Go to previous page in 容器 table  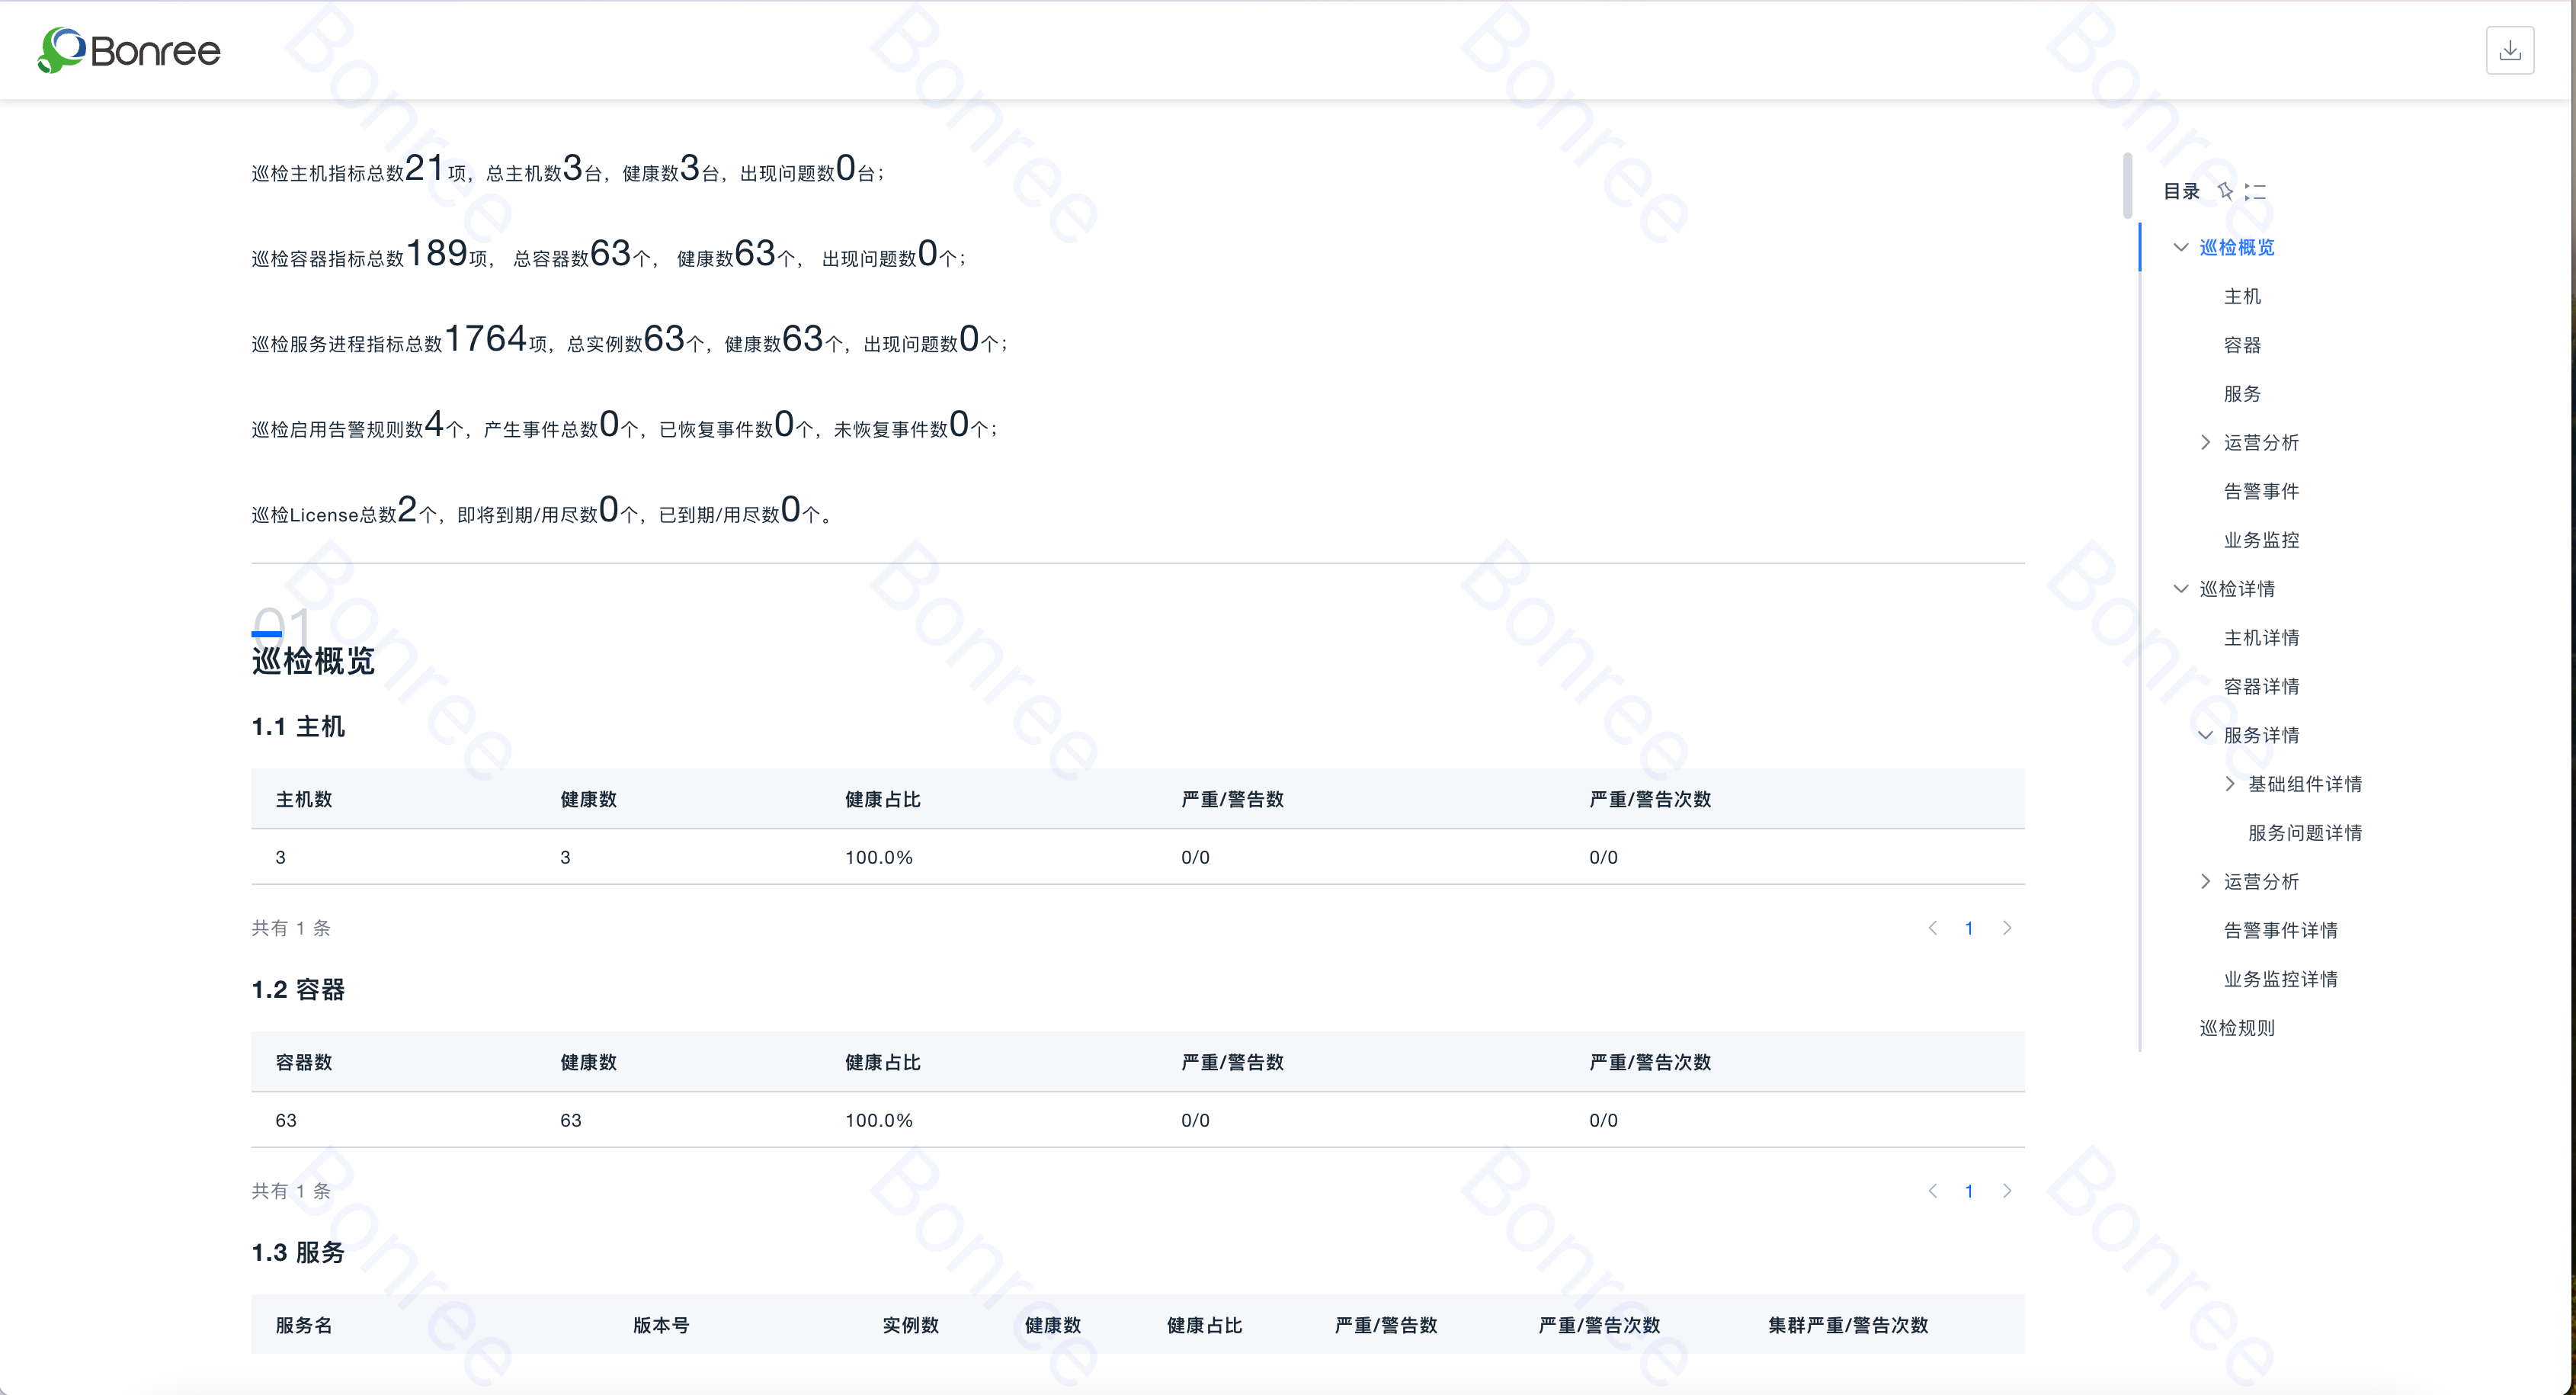pyautogui.click(x=1932, y=1191)
